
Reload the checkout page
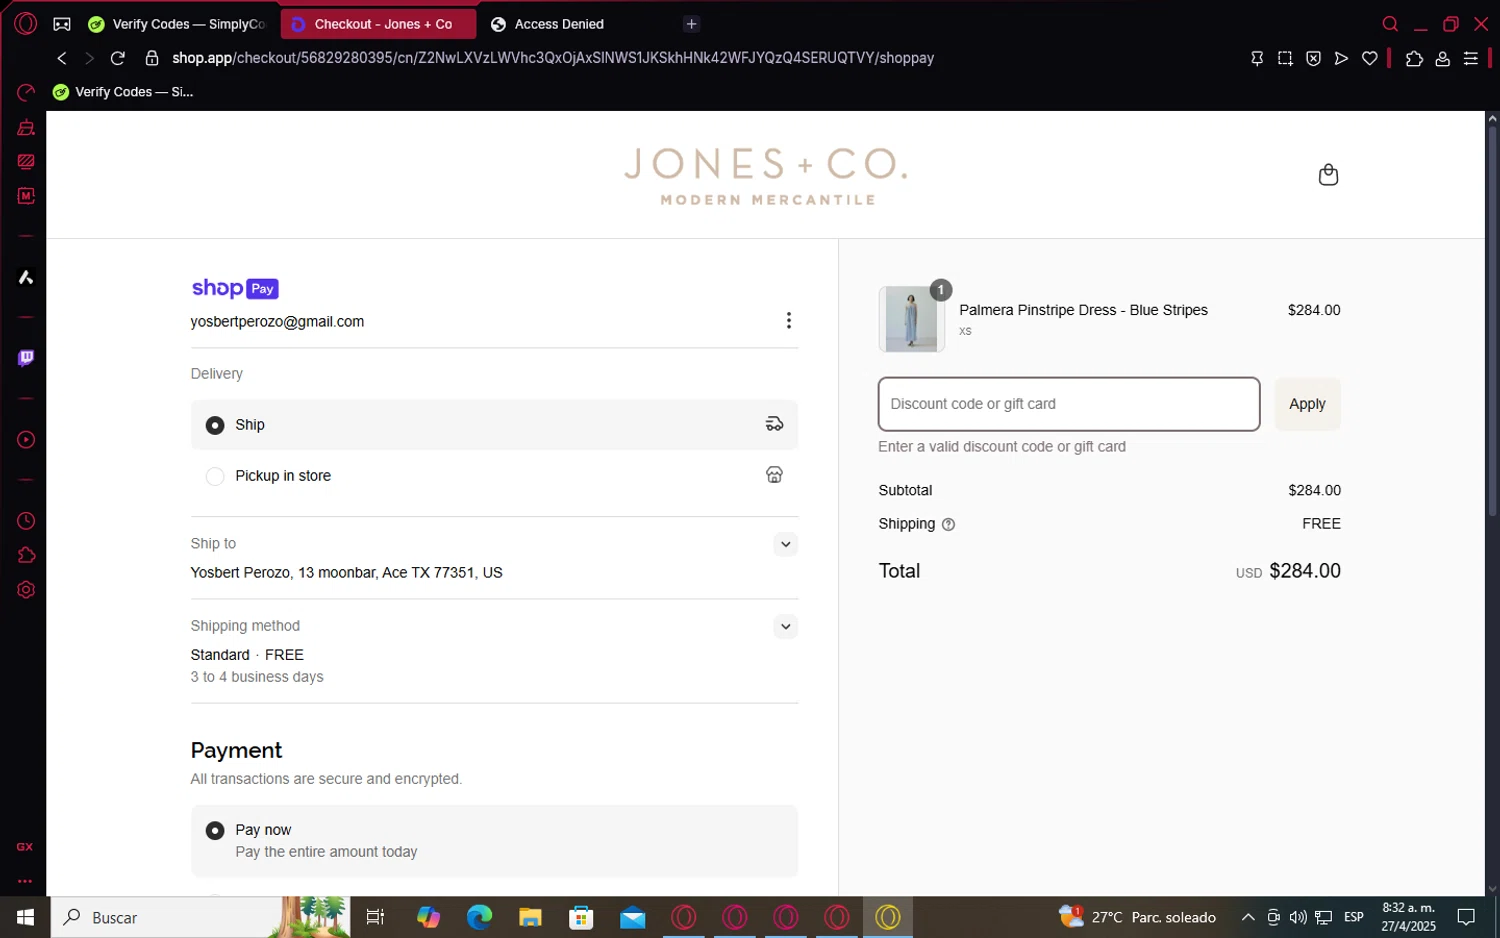coord(118,58)
